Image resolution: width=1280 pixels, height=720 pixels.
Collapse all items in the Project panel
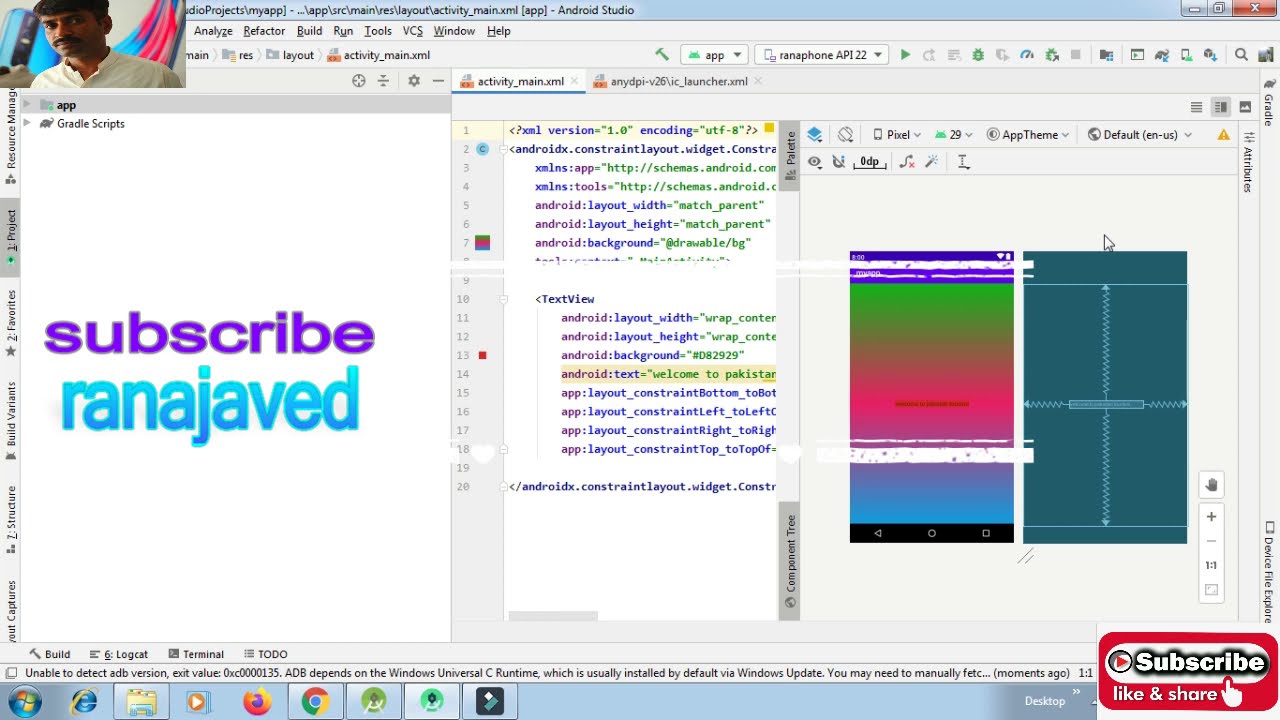pyautogui.click(x=383, y=81)
